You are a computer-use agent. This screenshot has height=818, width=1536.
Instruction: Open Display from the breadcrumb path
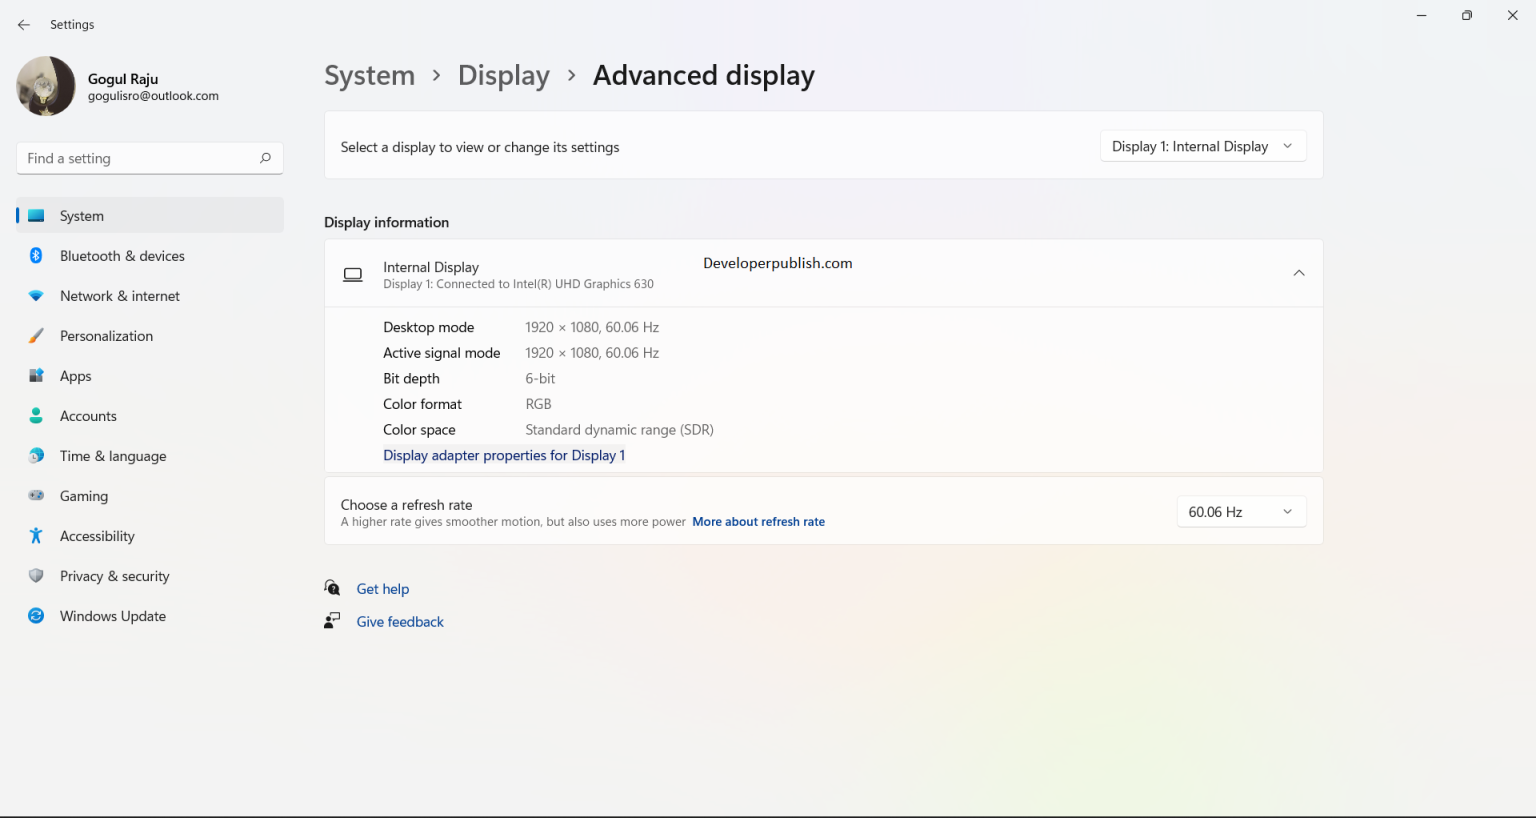(503, 75)
